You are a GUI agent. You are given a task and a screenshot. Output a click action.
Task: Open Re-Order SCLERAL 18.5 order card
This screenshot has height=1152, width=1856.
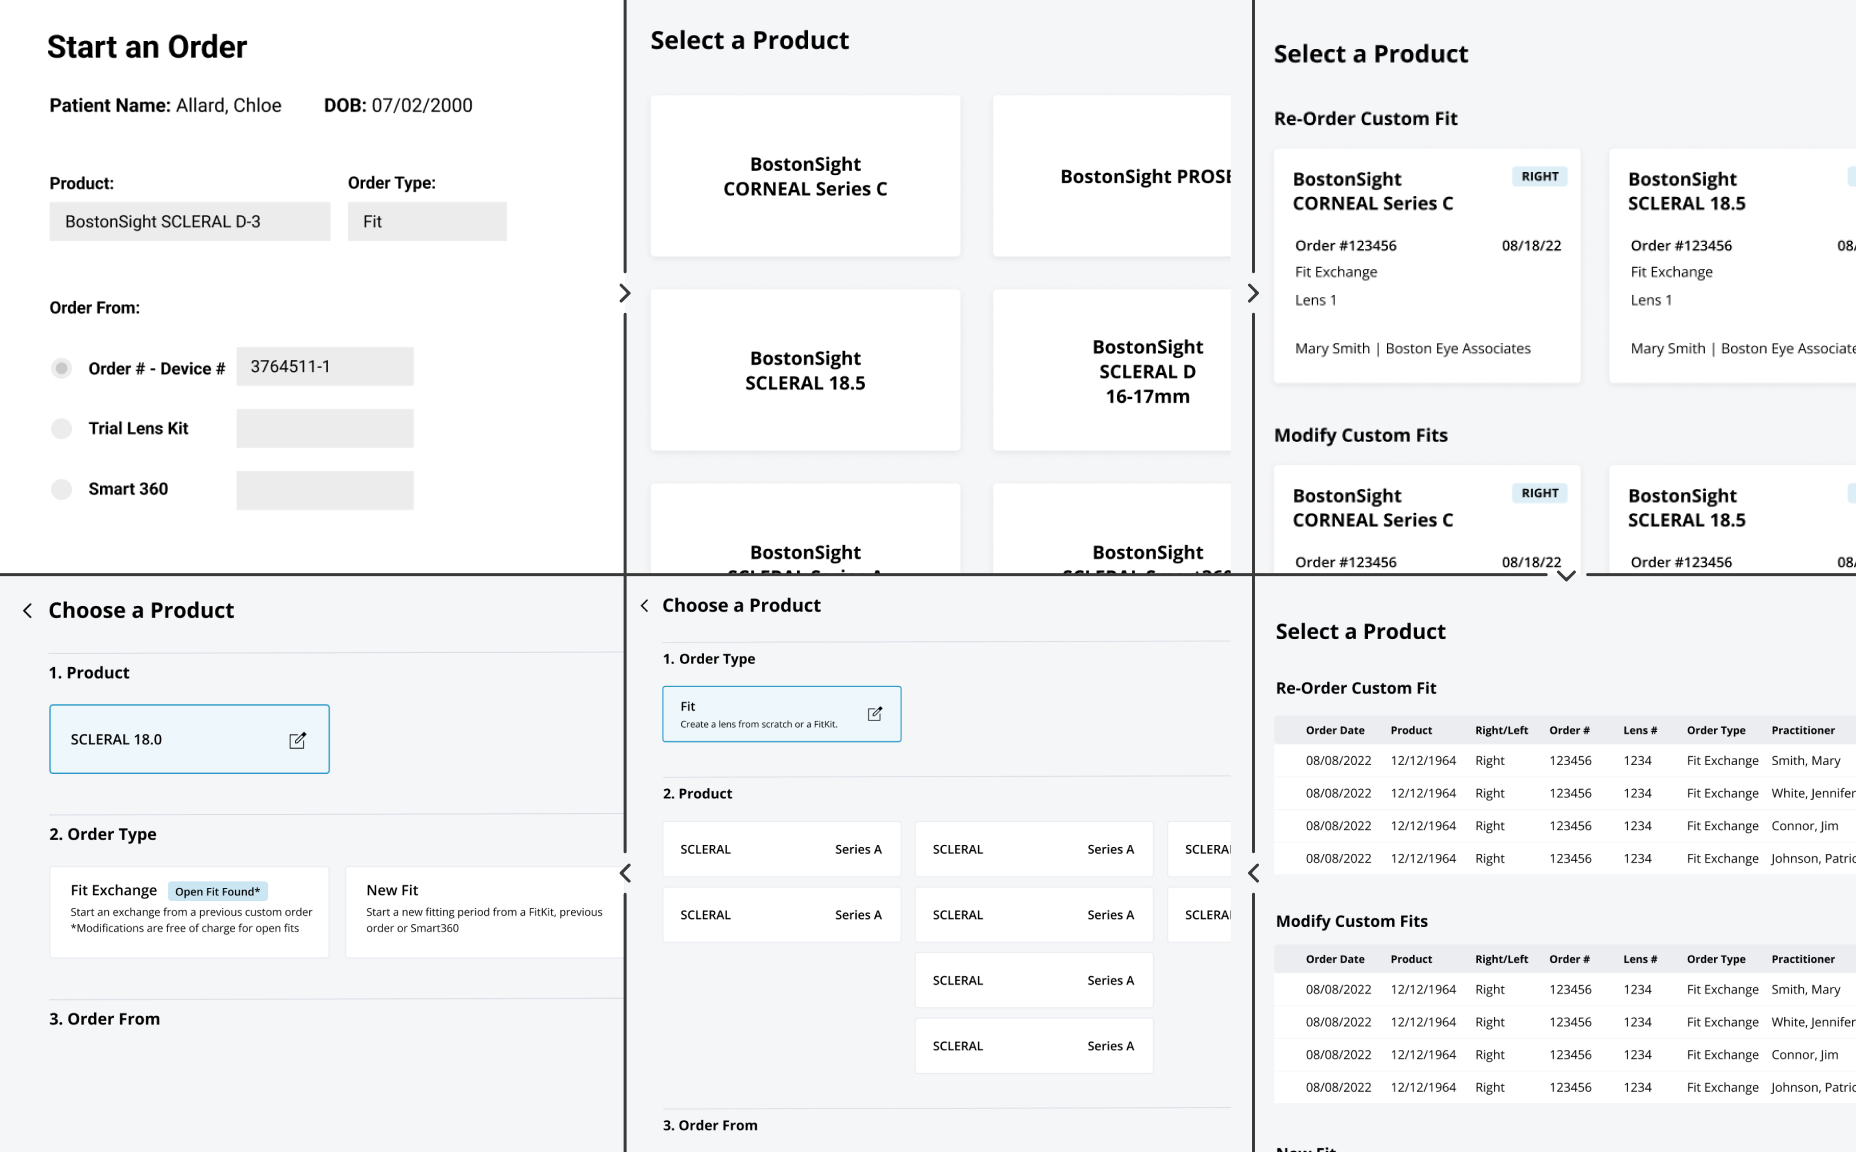[x=1732, y=265]
